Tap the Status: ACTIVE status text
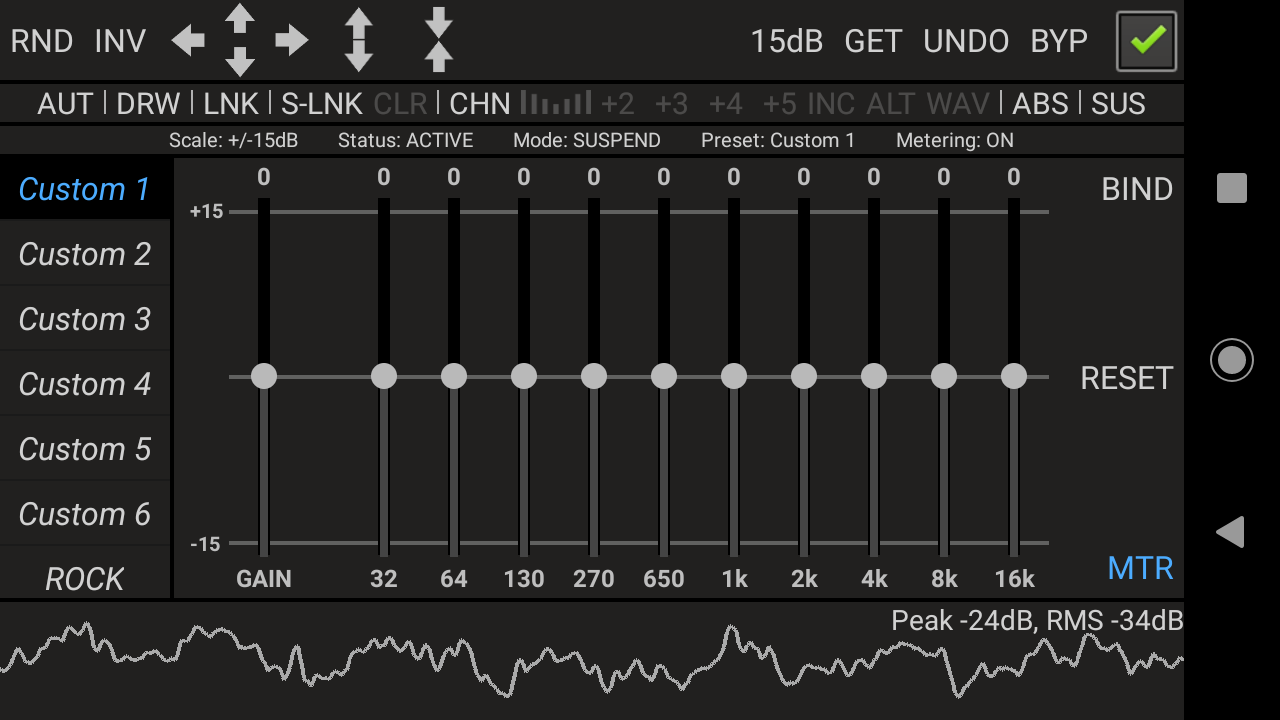This screenshot has height=720, width=1280. (x=406, y=140)
